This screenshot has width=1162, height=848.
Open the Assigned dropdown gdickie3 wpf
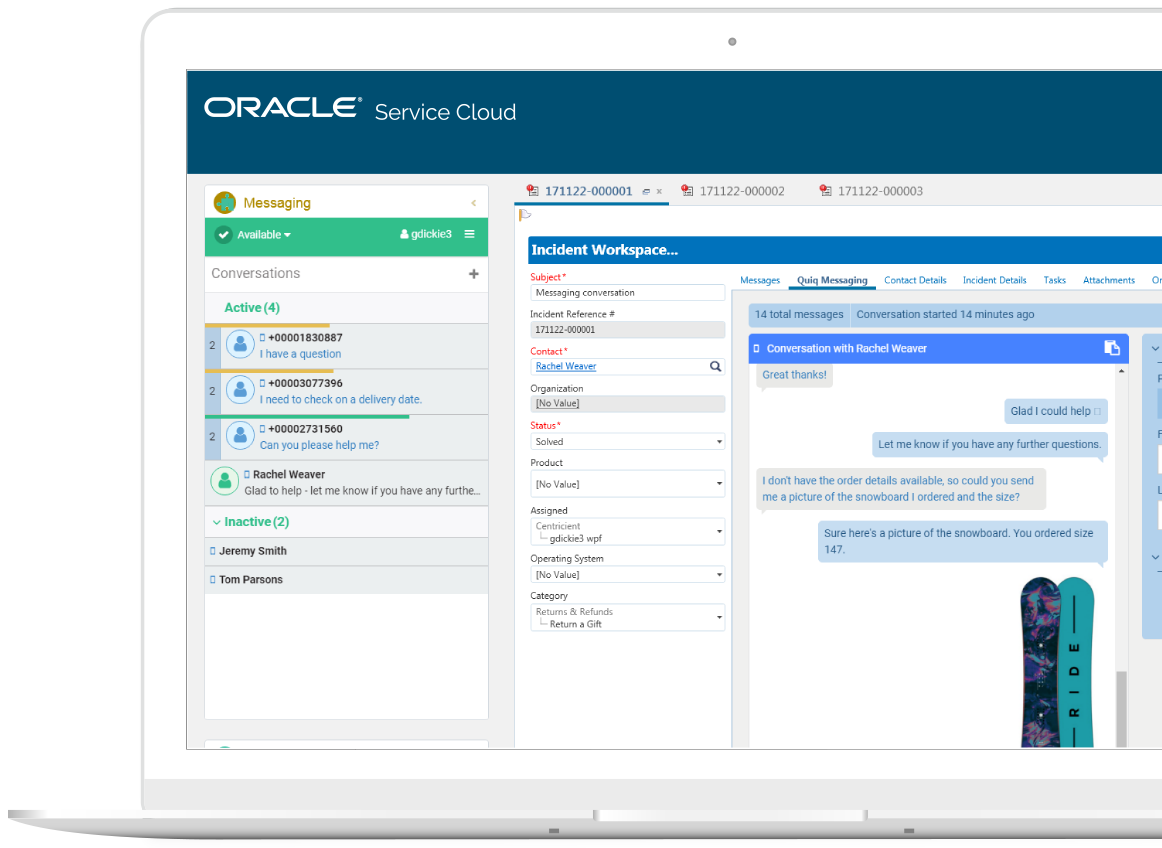[627, 531]
